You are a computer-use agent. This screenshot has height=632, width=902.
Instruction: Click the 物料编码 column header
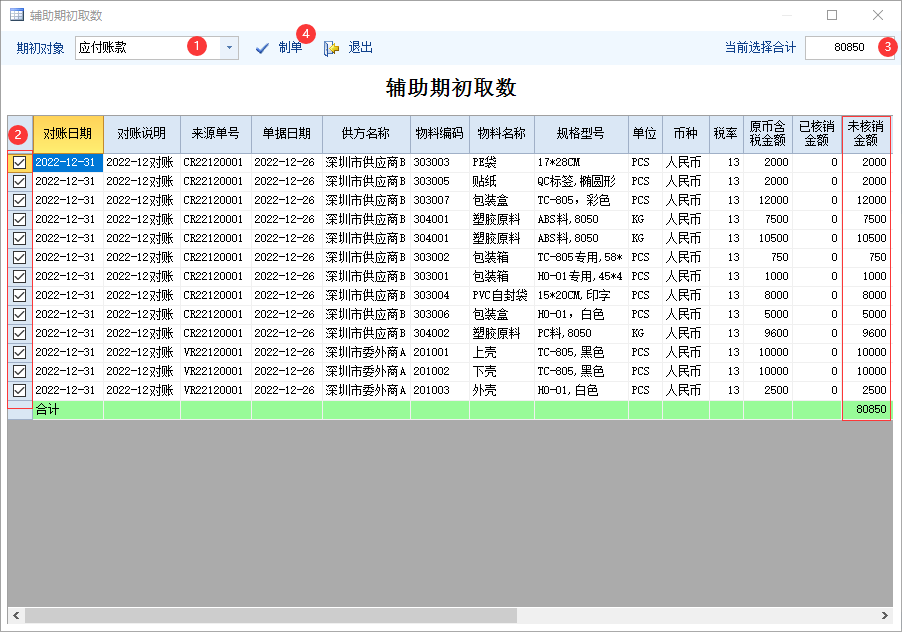tap(439, 134)
